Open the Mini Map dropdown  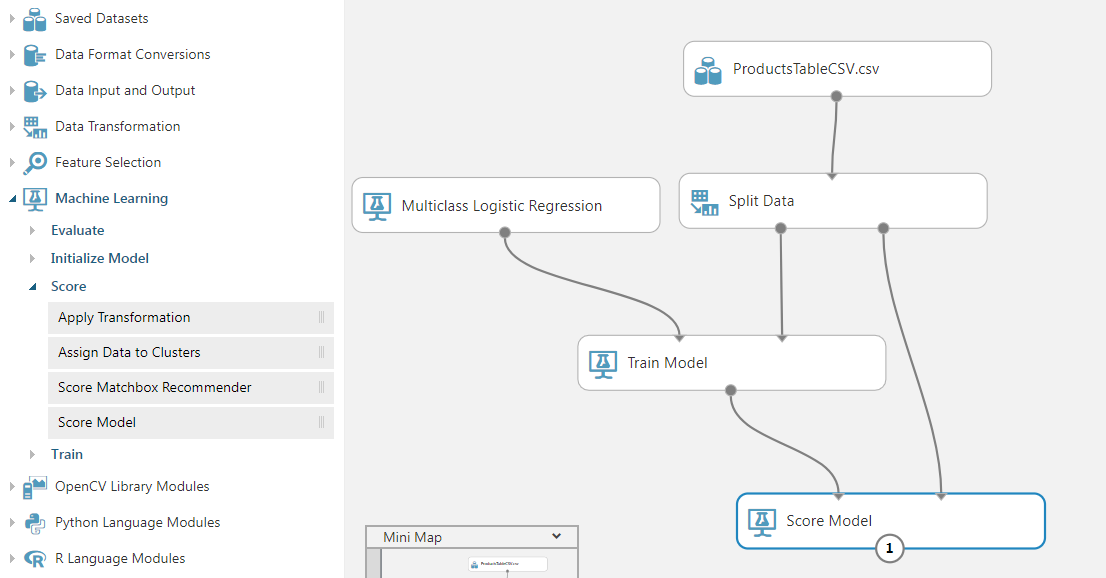pyautogui.click(x=556, y=536)
